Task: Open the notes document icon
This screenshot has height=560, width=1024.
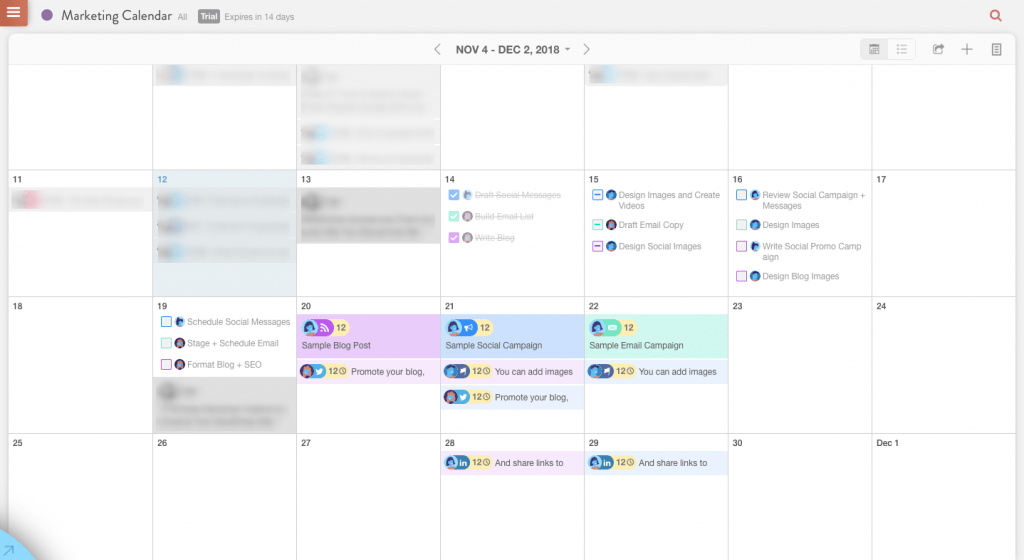Action: pyautogui.click(x=996, y=49)
